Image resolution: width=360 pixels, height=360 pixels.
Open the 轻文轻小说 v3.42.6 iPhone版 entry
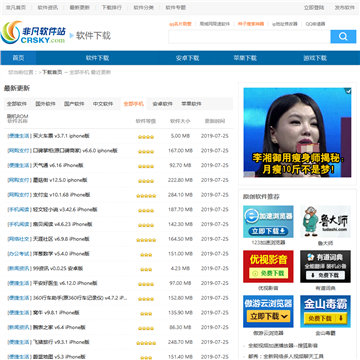[65, 210]
